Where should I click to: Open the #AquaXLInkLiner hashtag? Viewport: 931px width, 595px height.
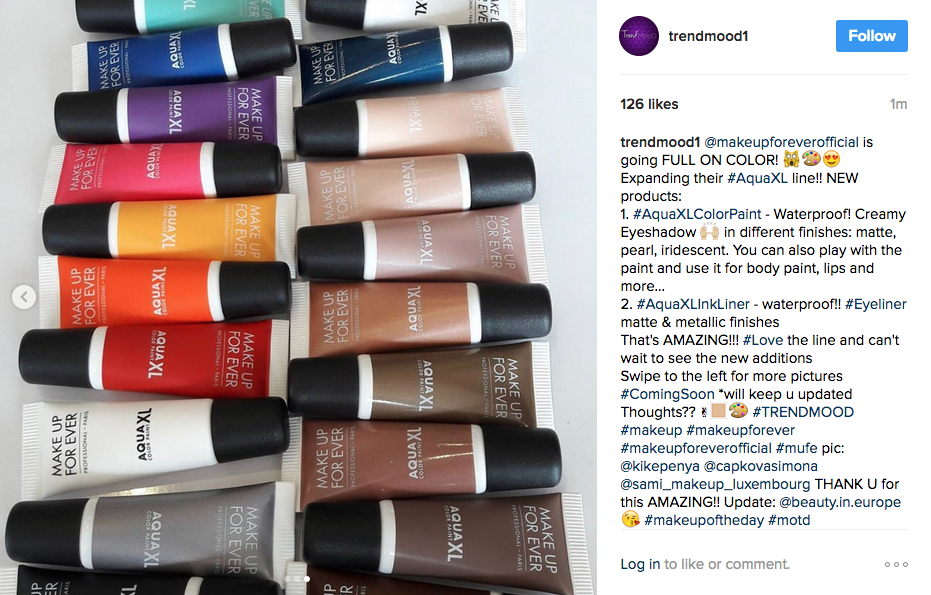[693, 304]
